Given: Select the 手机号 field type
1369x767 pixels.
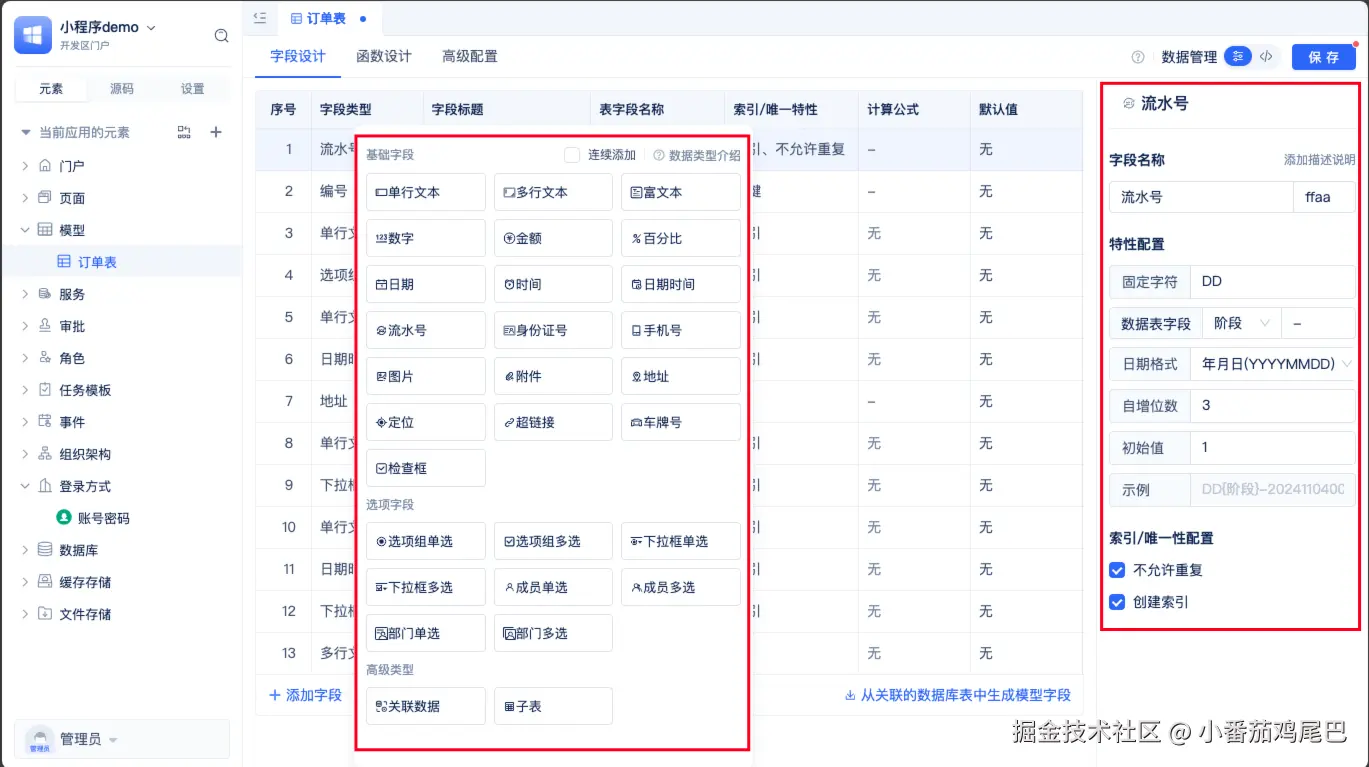Looking at the screenshot, I should pos(681,330).
